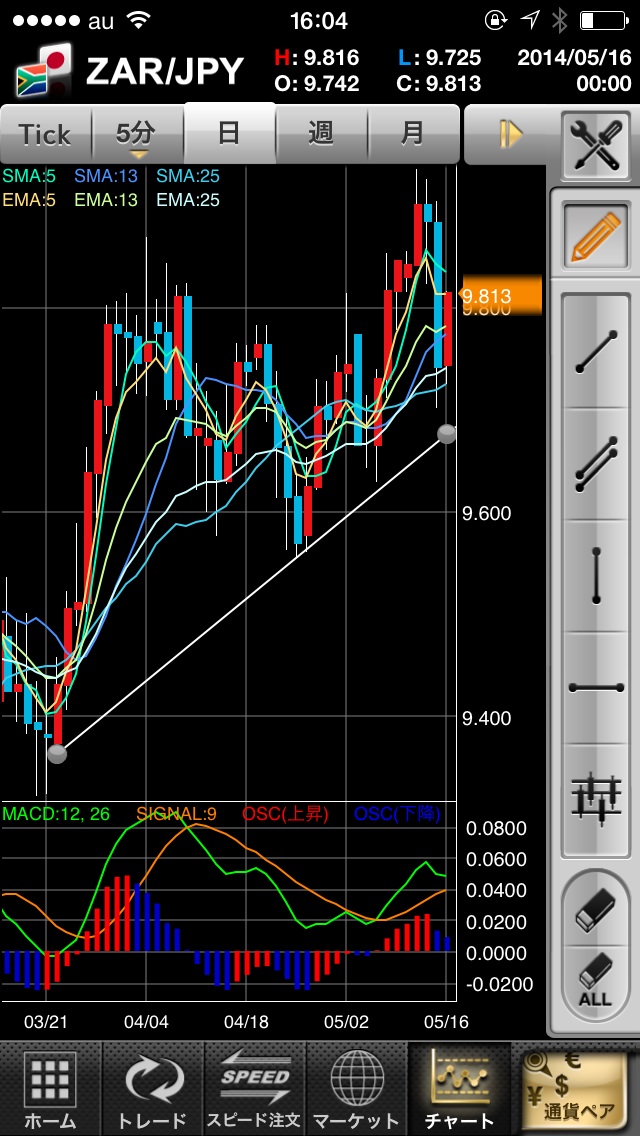
Task: Select the daily 日 tab
Action: pyautogui.click(x=230, y=133)
